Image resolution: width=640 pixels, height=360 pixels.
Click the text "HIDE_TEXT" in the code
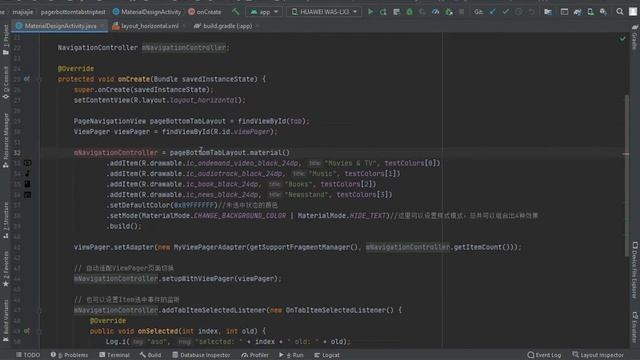(367, 216)
